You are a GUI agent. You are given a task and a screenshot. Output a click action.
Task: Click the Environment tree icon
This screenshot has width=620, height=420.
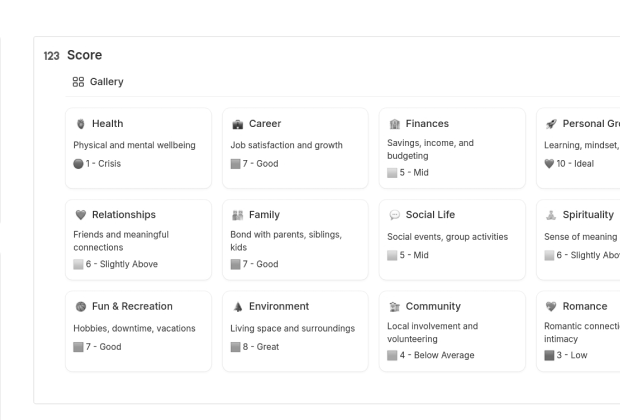tap(237, 306)
